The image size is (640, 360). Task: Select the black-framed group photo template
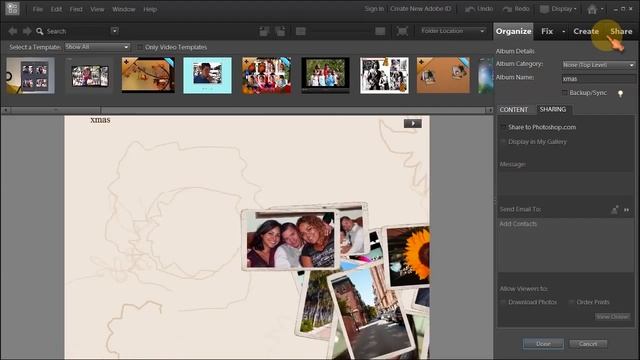pyautogui.click(x=325, y=76)
